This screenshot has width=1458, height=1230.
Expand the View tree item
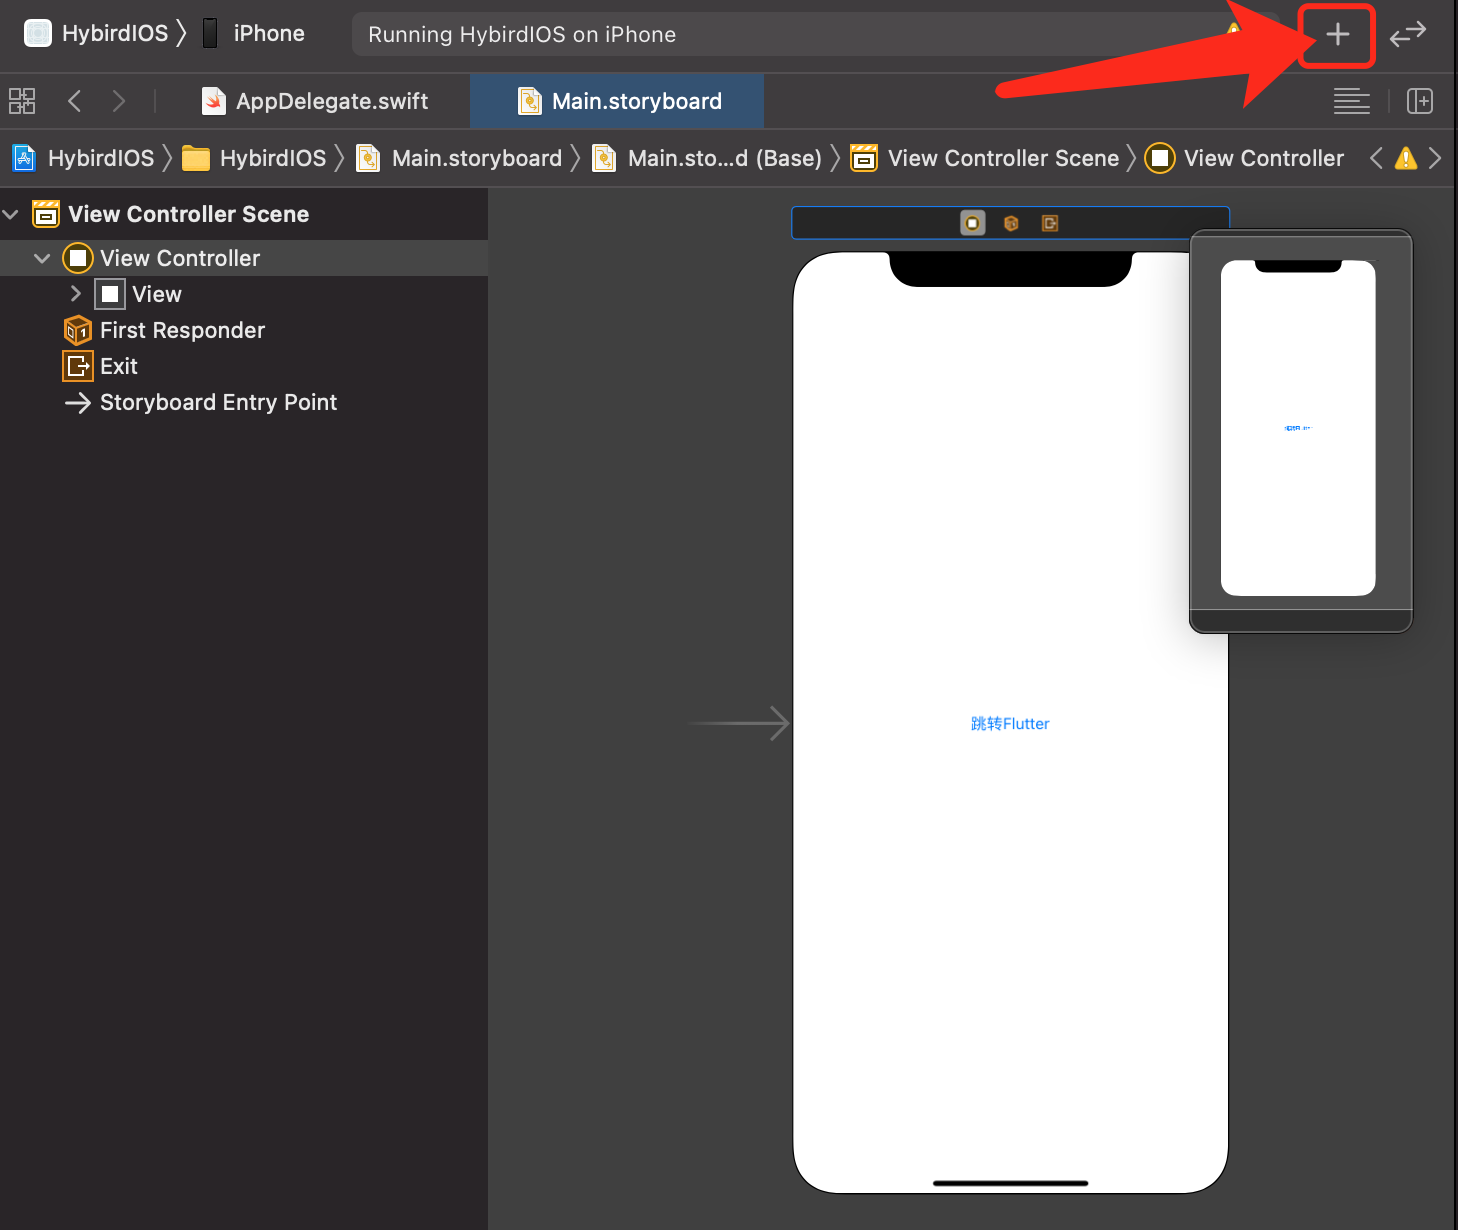[75, 293]
